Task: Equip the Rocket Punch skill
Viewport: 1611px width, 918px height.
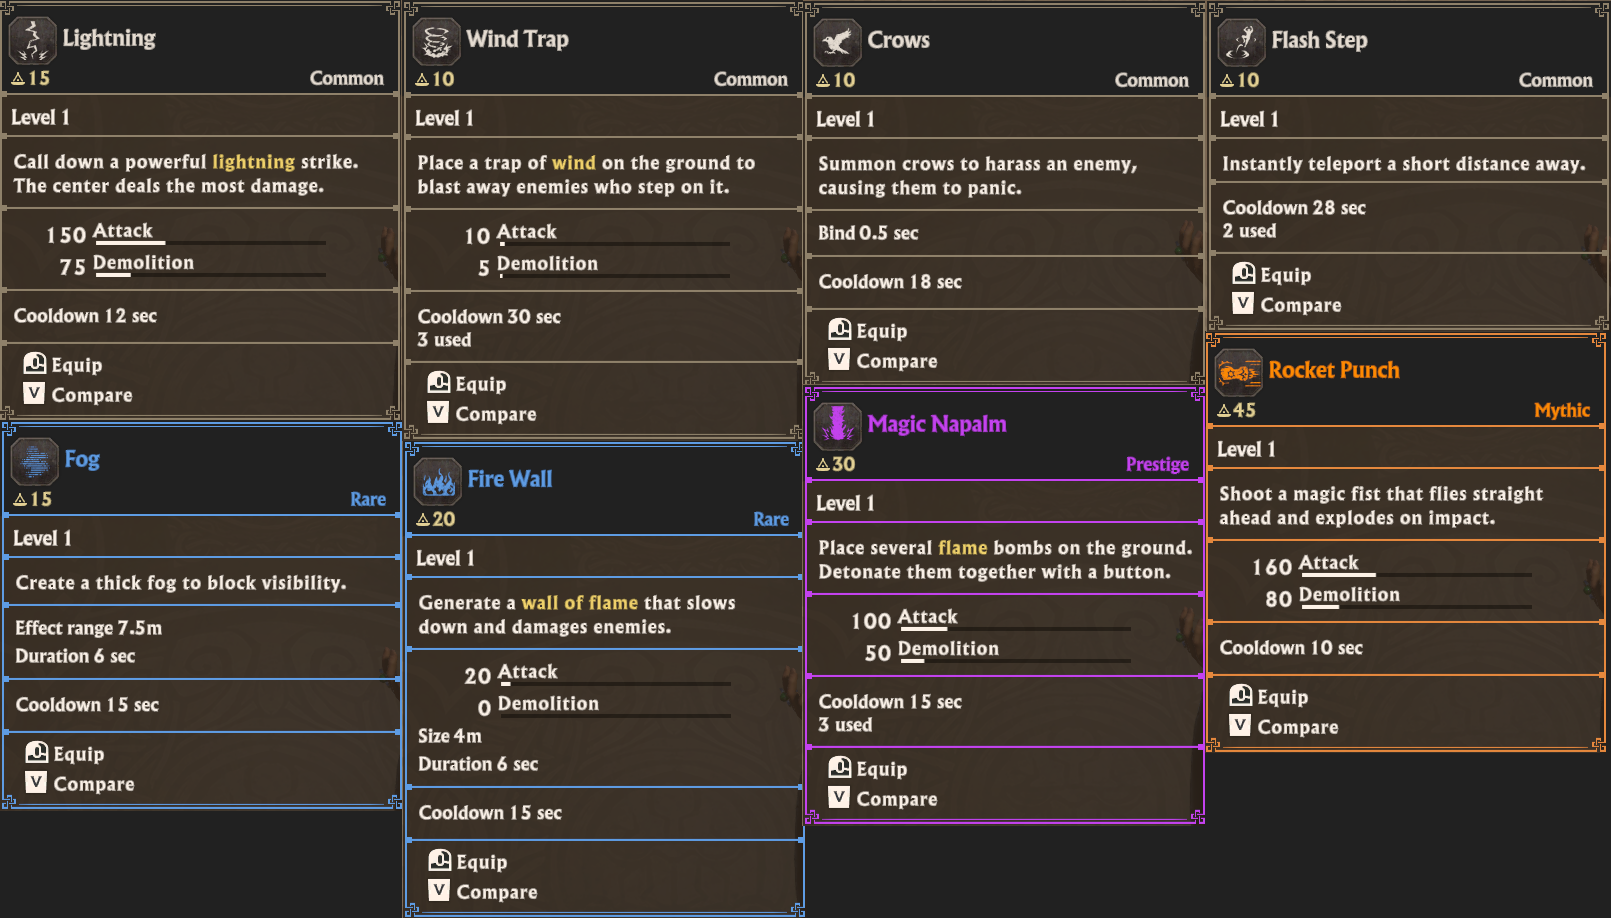Action: pyautogui.click(x=1269, y=697)
